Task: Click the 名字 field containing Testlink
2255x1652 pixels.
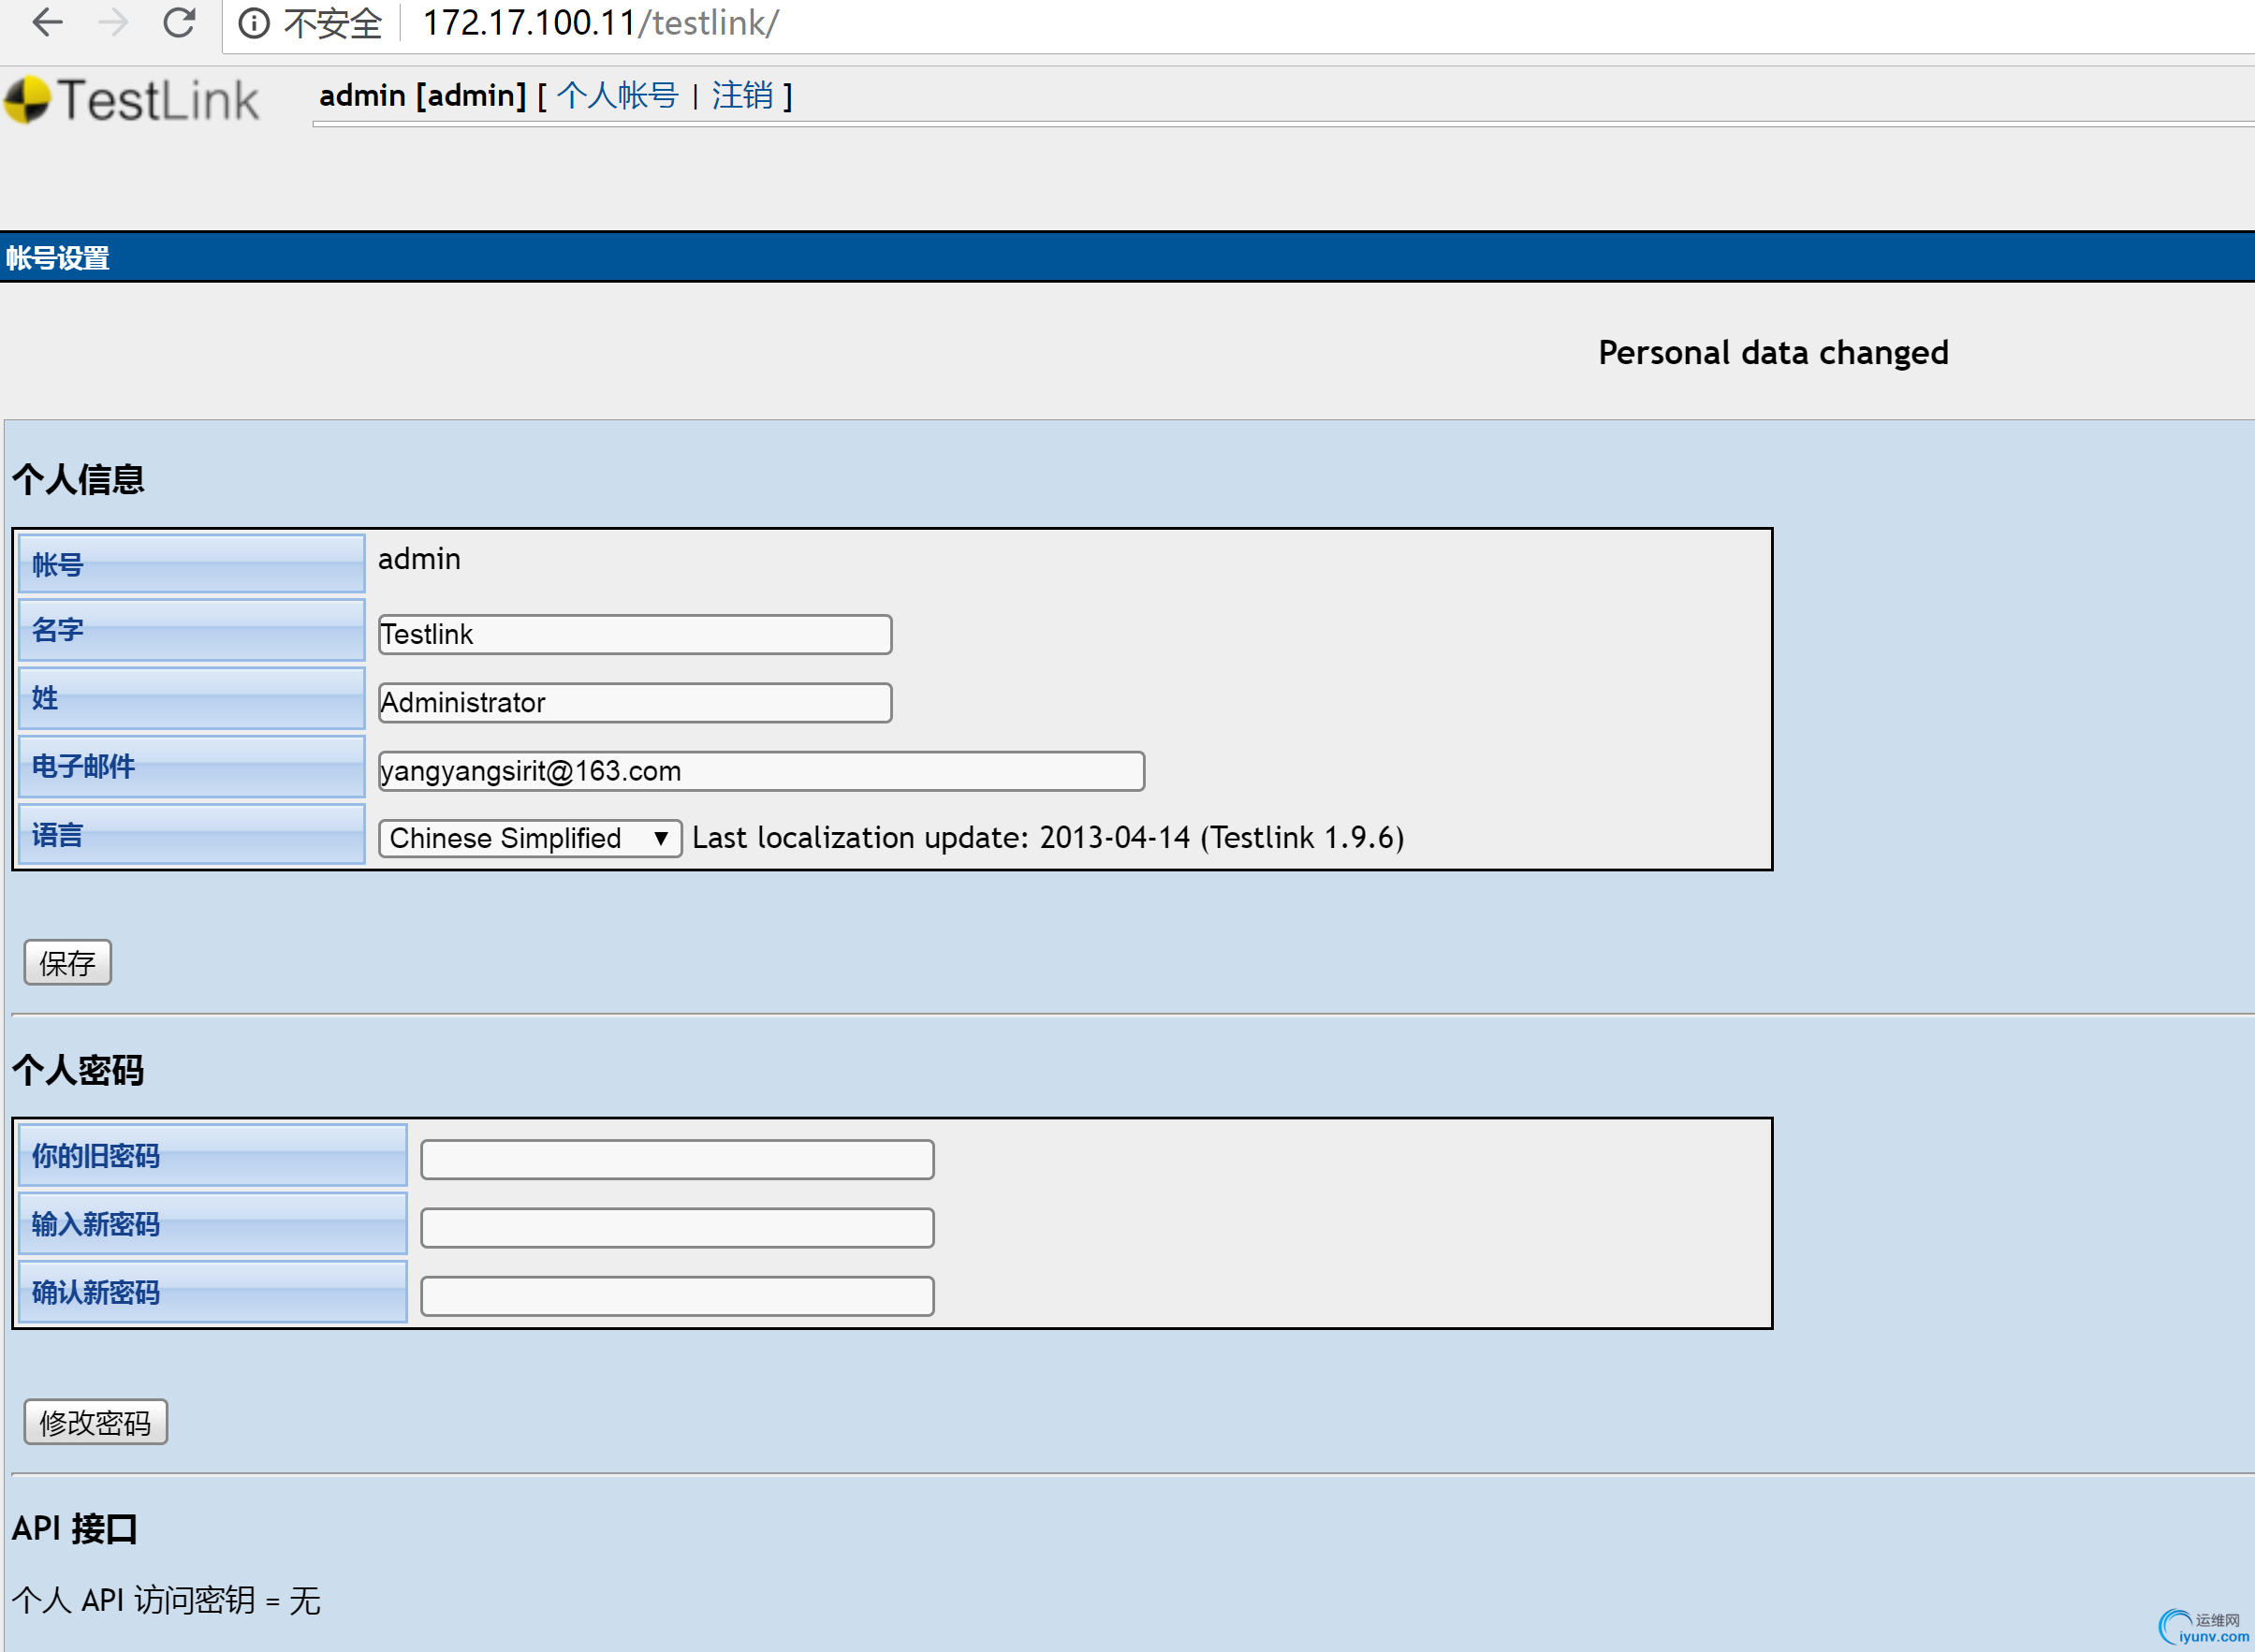Action: click(x=635, y=635)
